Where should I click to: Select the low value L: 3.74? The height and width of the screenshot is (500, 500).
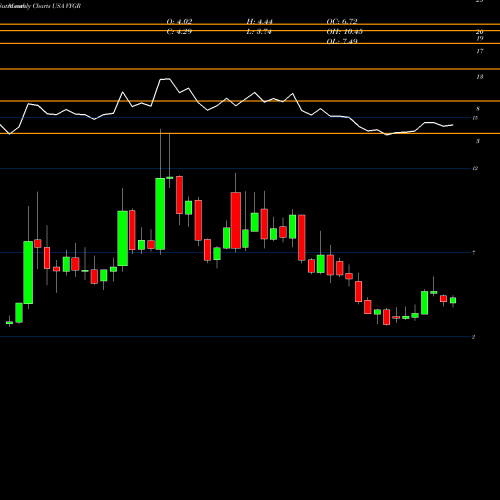tap(259, 32)
